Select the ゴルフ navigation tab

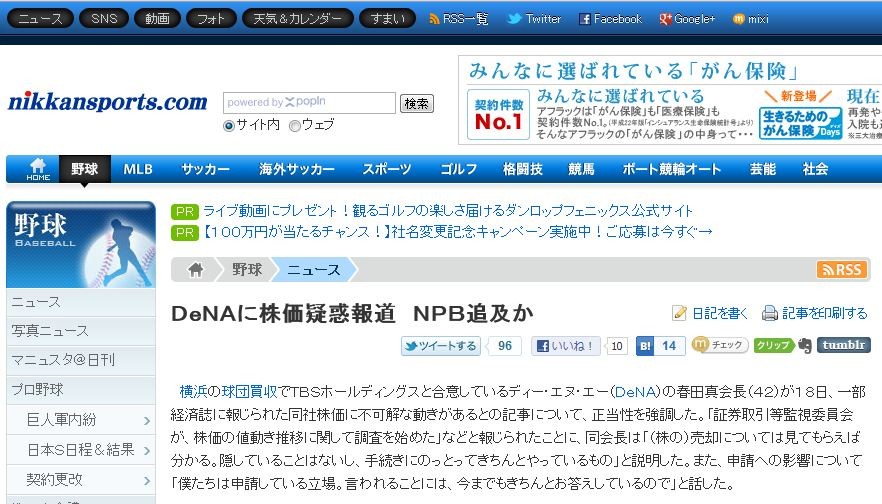458,169
